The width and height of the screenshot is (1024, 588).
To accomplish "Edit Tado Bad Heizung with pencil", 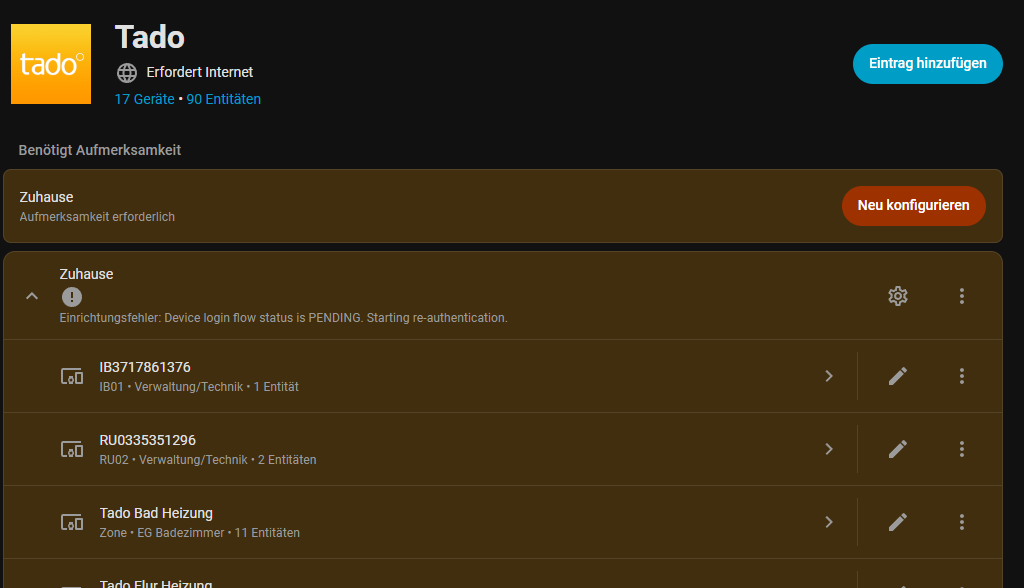I will 898,522.
